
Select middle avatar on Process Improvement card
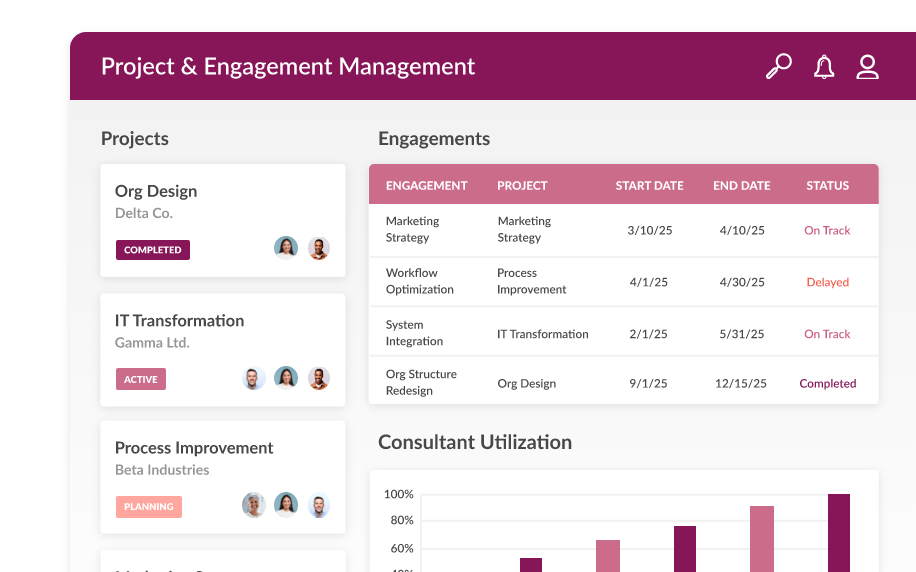coord(286,505)
